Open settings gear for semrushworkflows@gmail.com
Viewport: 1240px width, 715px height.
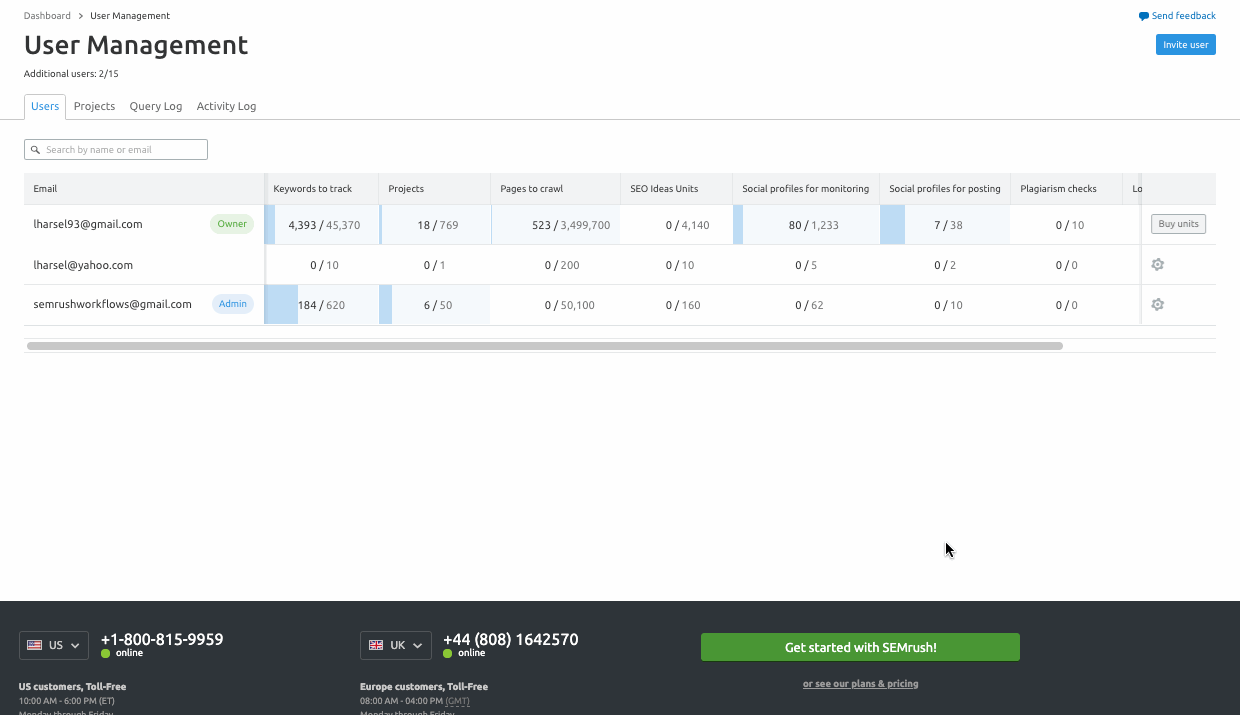[1157, 304]
